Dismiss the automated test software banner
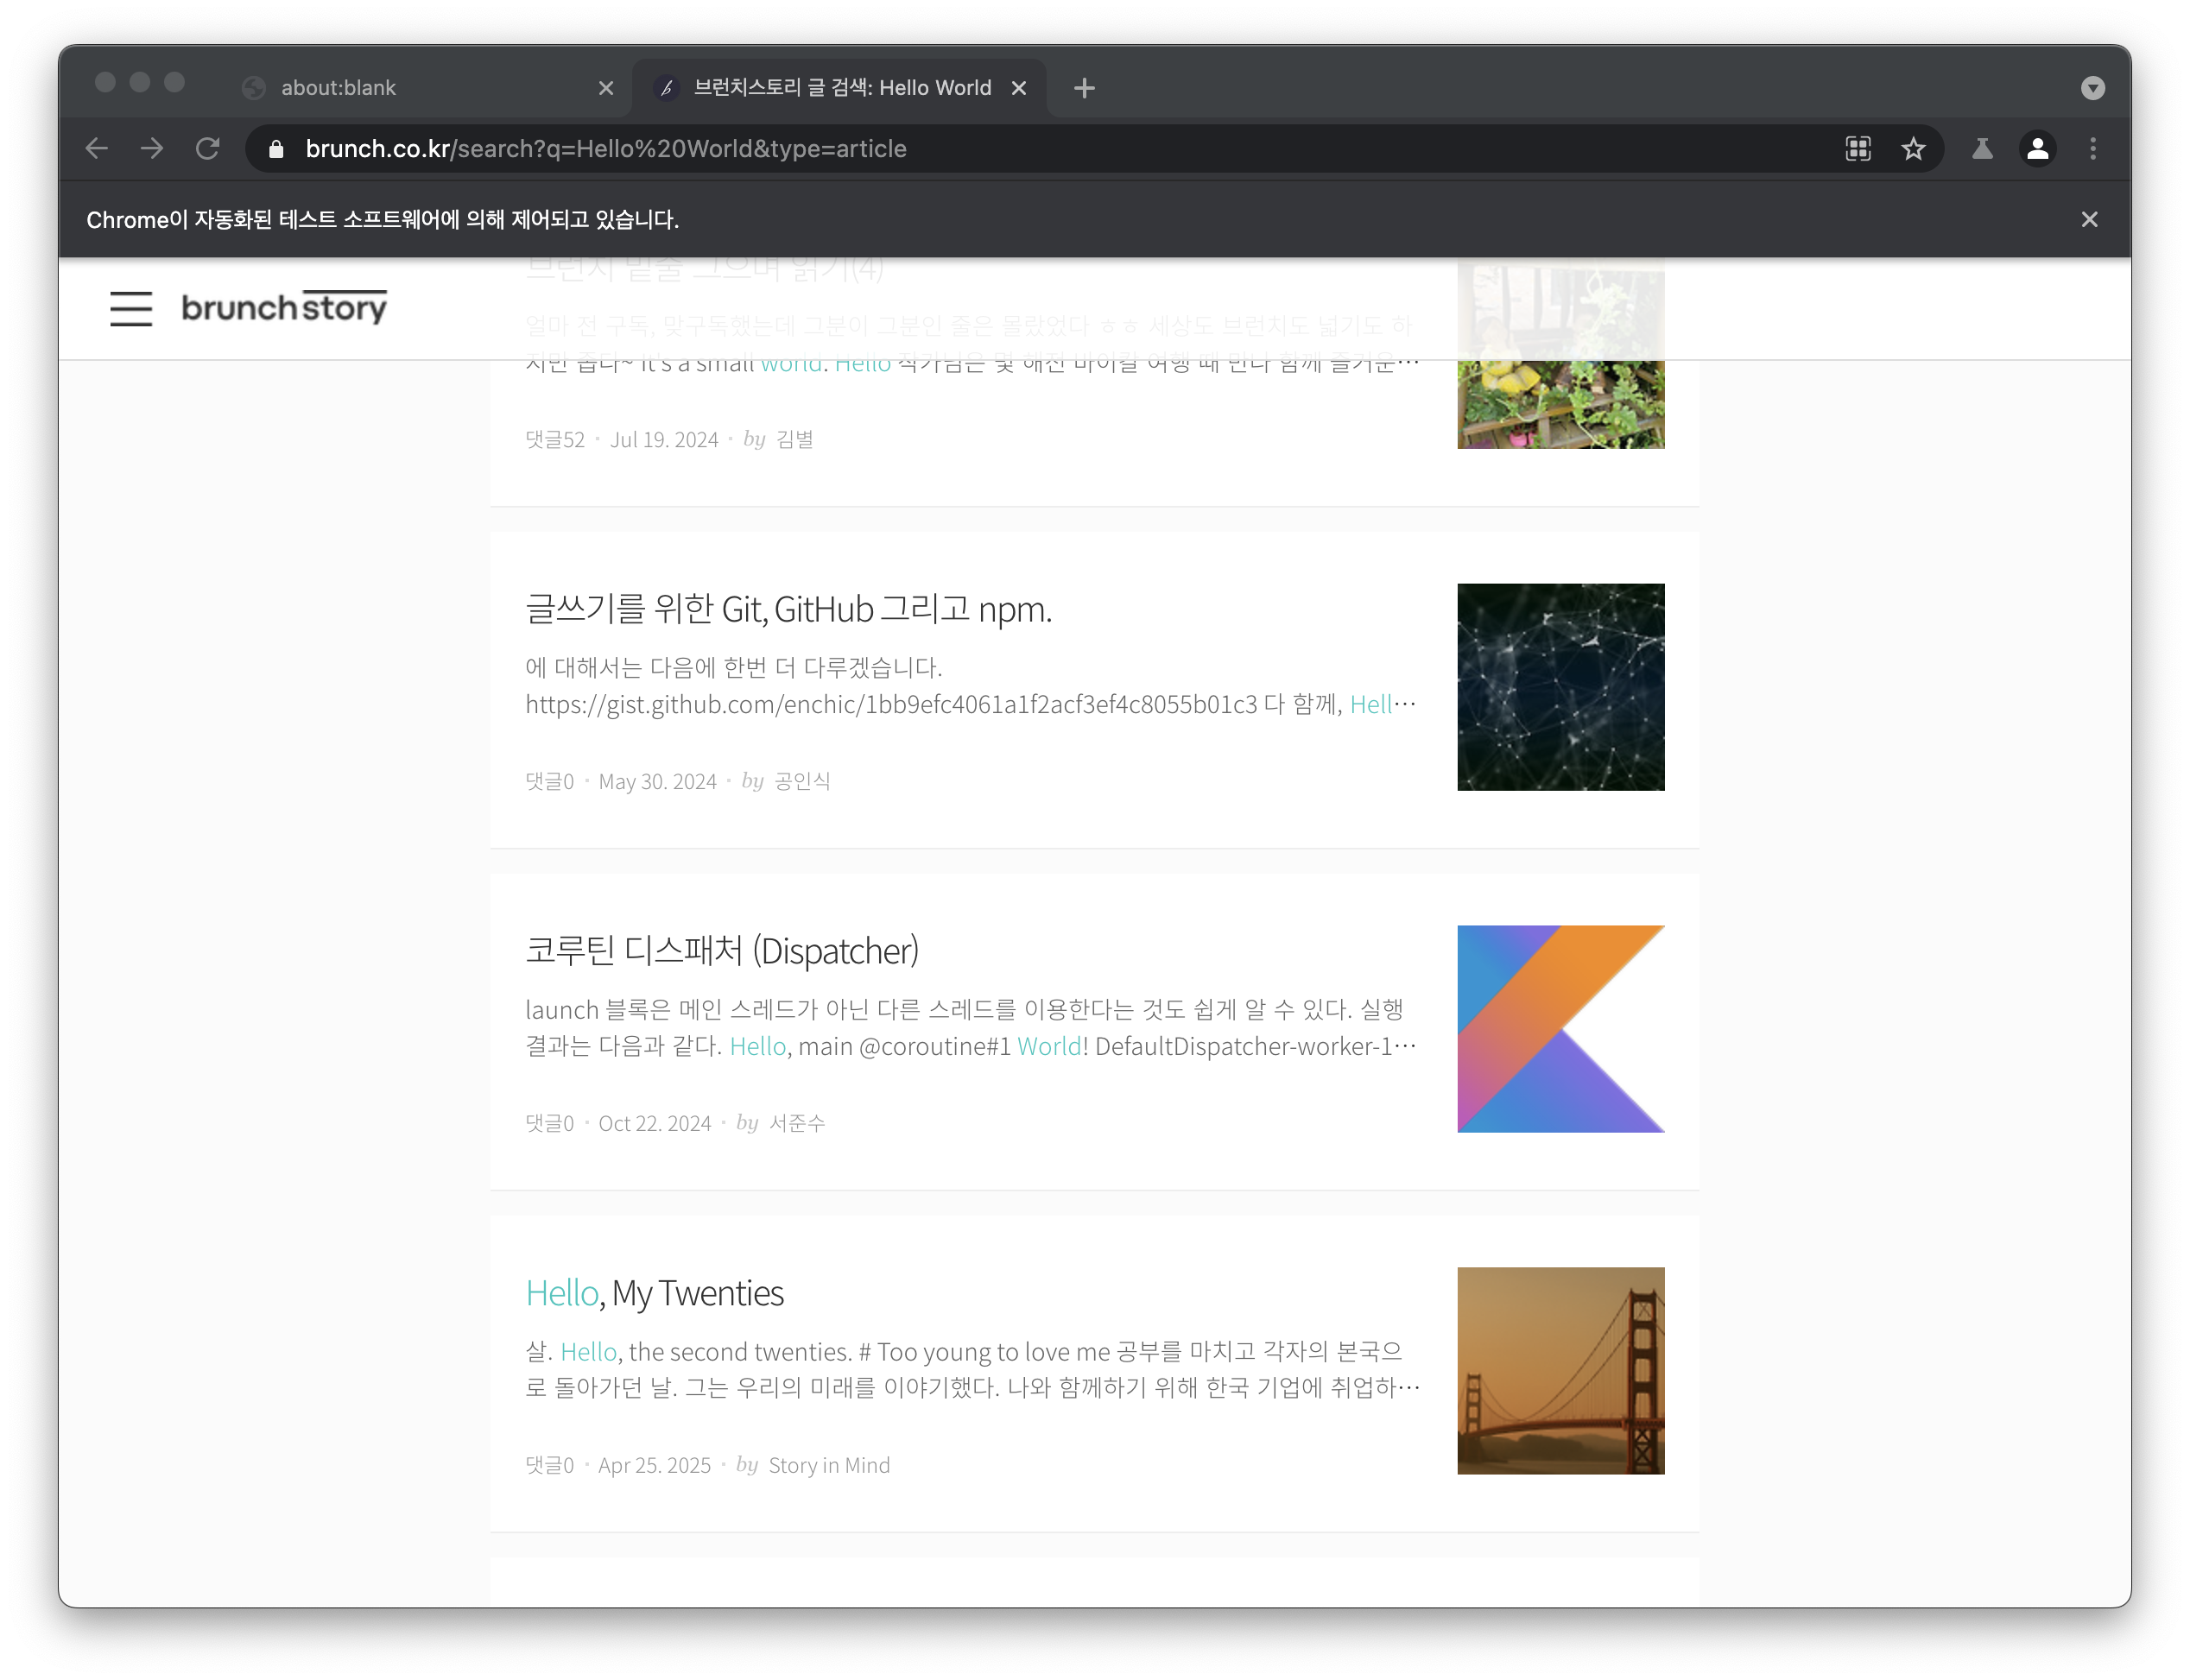The width and height of the screenshot is (2190, 1680). (2089, 219)
